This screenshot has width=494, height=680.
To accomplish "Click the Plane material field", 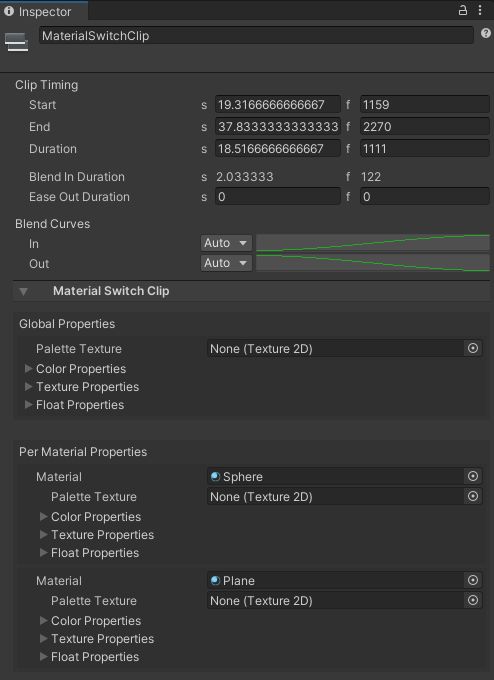I will tap(335, 581).
